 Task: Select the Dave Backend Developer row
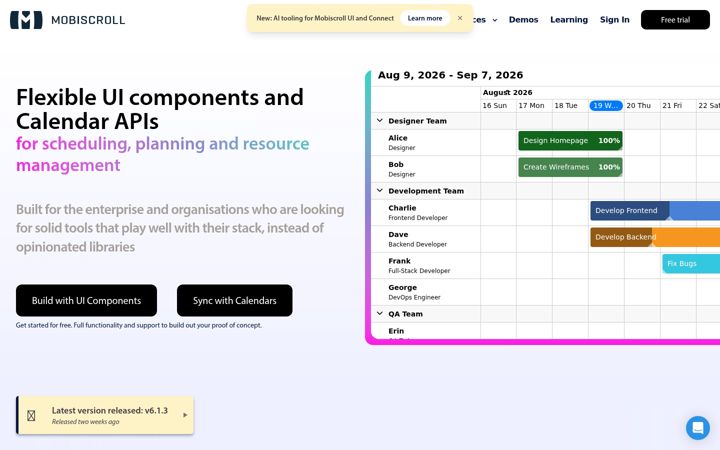(x=426, y=239)
